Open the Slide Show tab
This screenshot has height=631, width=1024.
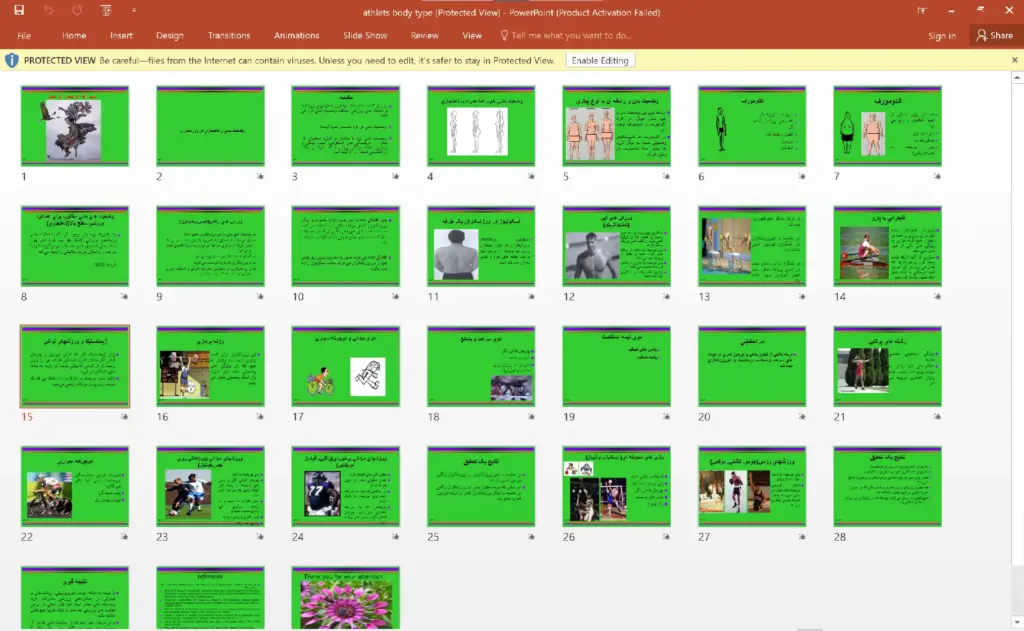(365, 35)
